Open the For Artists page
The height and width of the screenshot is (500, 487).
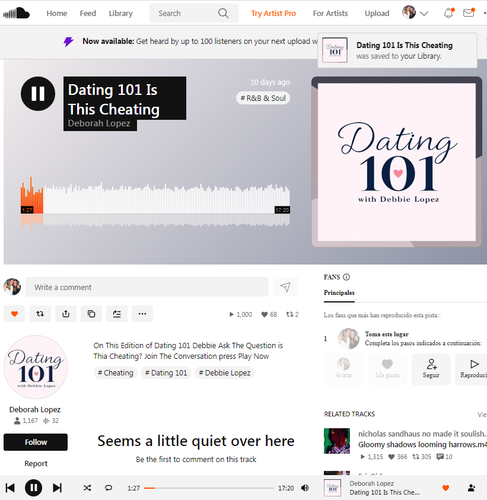pyautogui.click(x=330, y=13)
